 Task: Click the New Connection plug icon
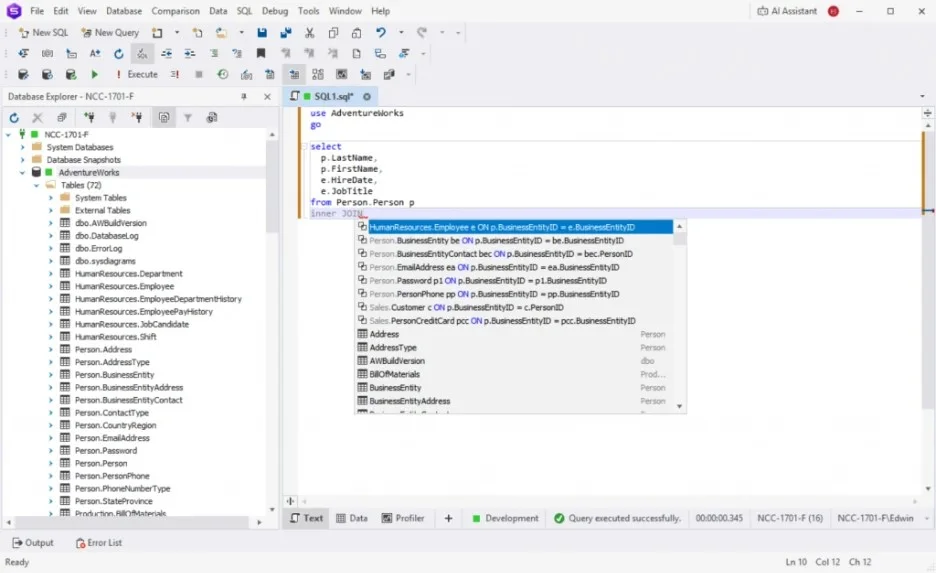(89, 118)
